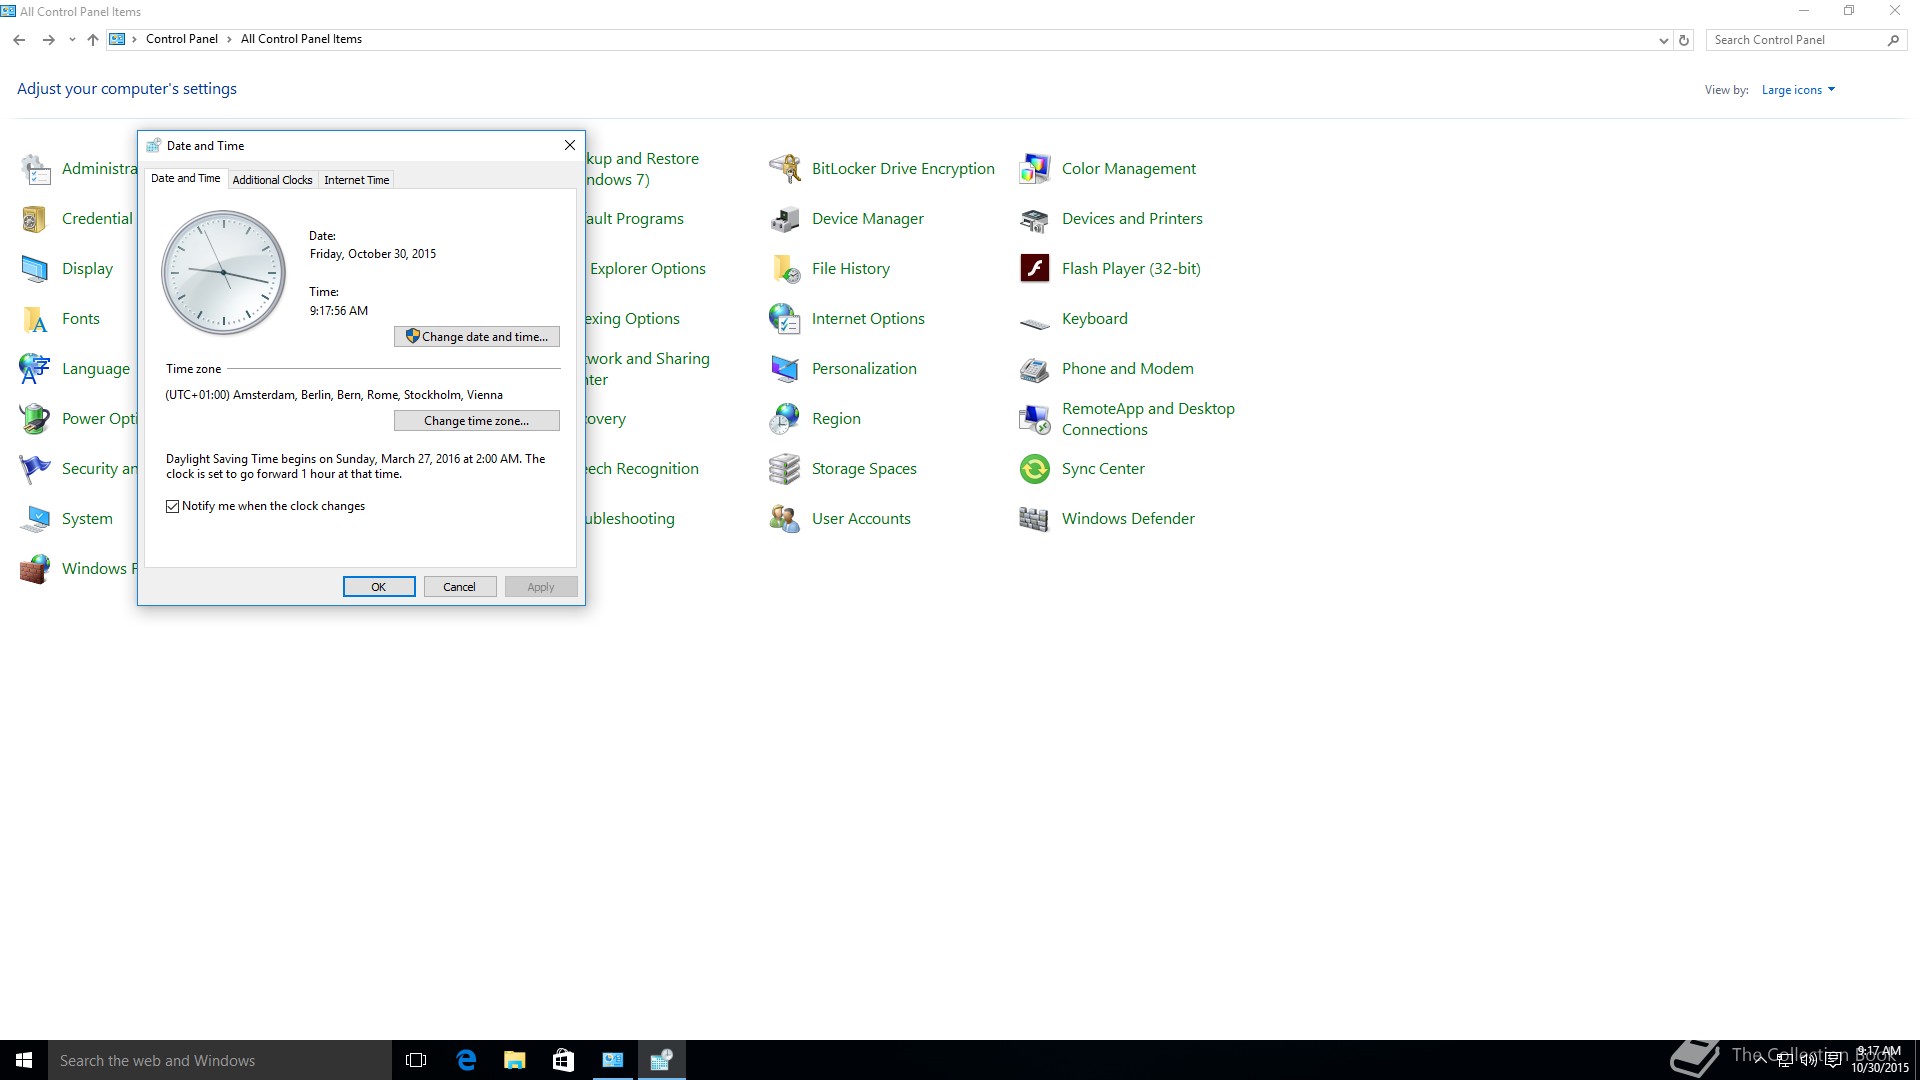1920x1080 pixels.
Task: Switch to the Additional Clocks tab
Action: tap(272, 180)
